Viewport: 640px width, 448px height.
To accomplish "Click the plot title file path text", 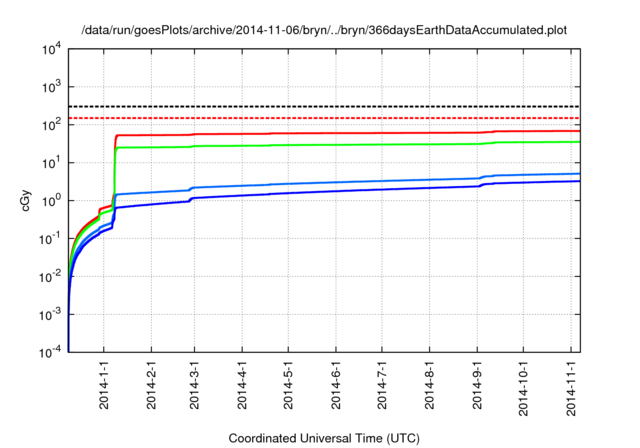I will [x=324, y=30].
